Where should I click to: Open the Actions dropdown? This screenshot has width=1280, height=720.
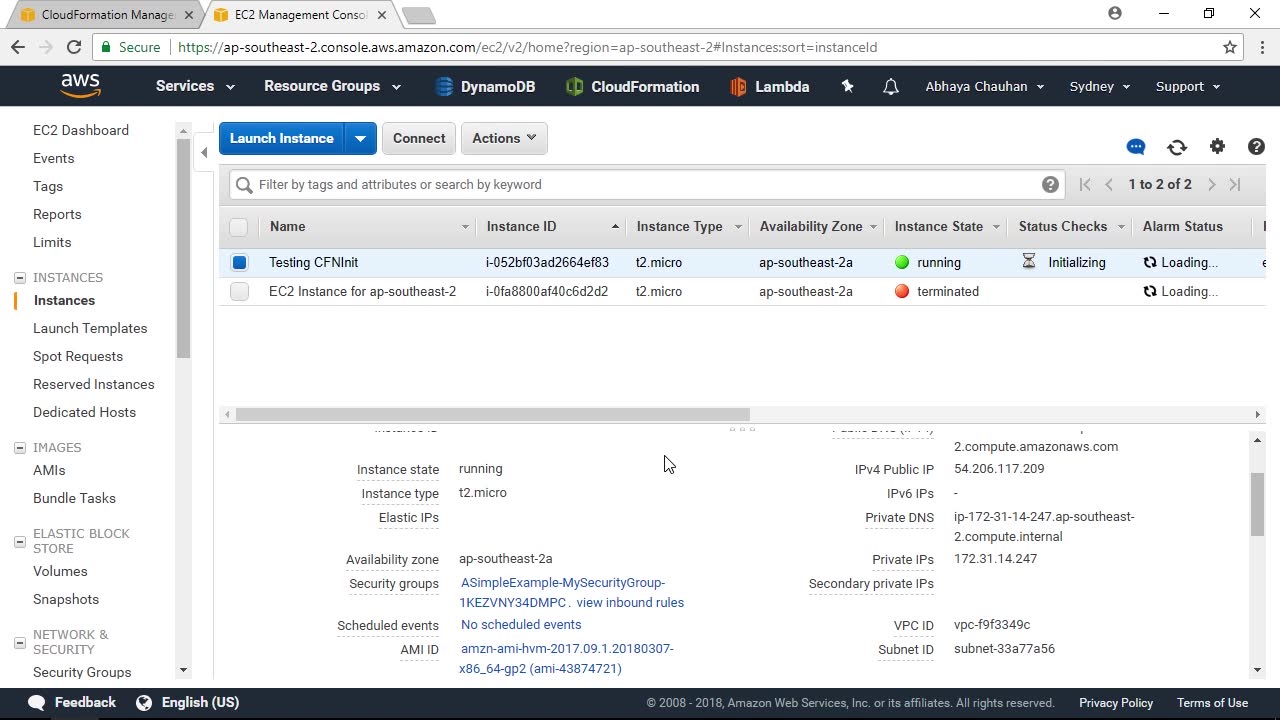(505, 138)
